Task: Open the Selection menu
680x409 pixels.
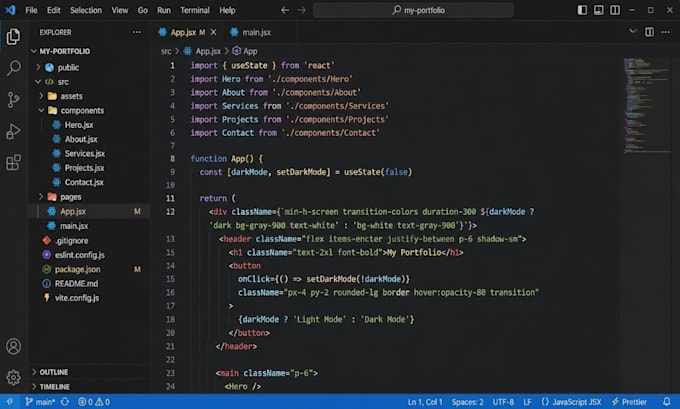Action: tap(86, 10)
